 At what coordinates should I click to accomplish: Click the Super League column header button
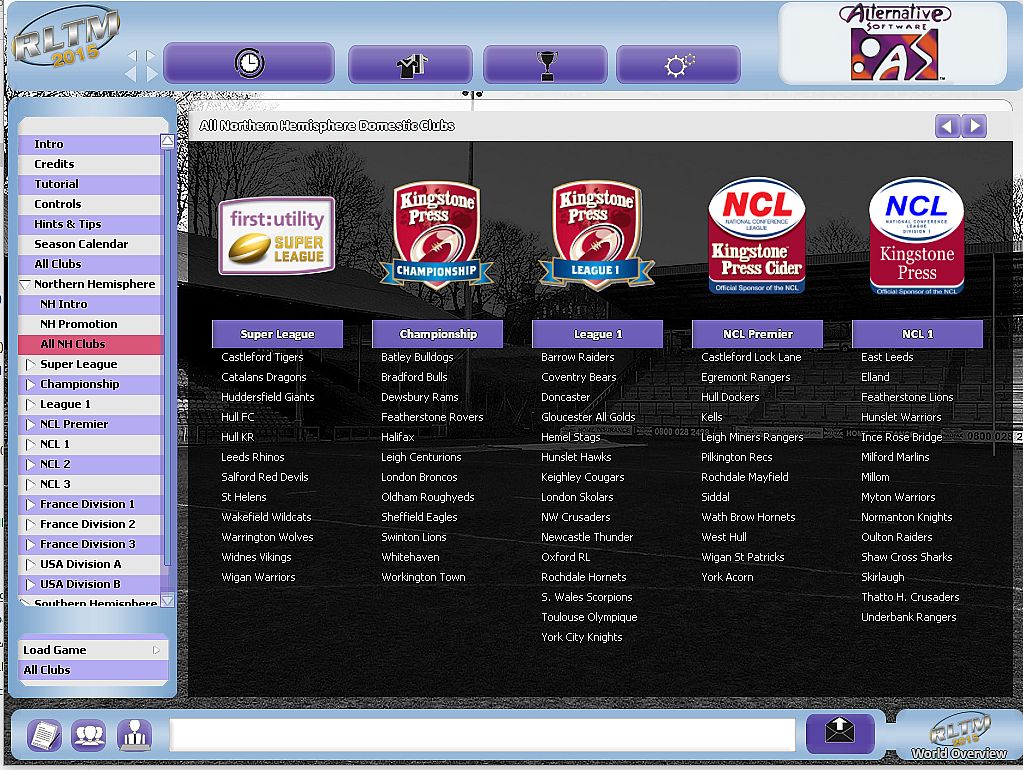[277, 334]
